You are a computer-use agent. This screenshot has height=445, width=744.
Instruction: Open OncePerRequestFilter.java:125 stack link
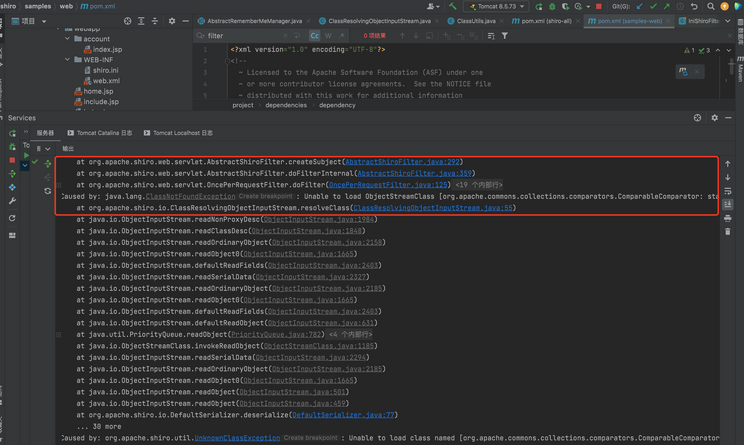tap(388, 185)
